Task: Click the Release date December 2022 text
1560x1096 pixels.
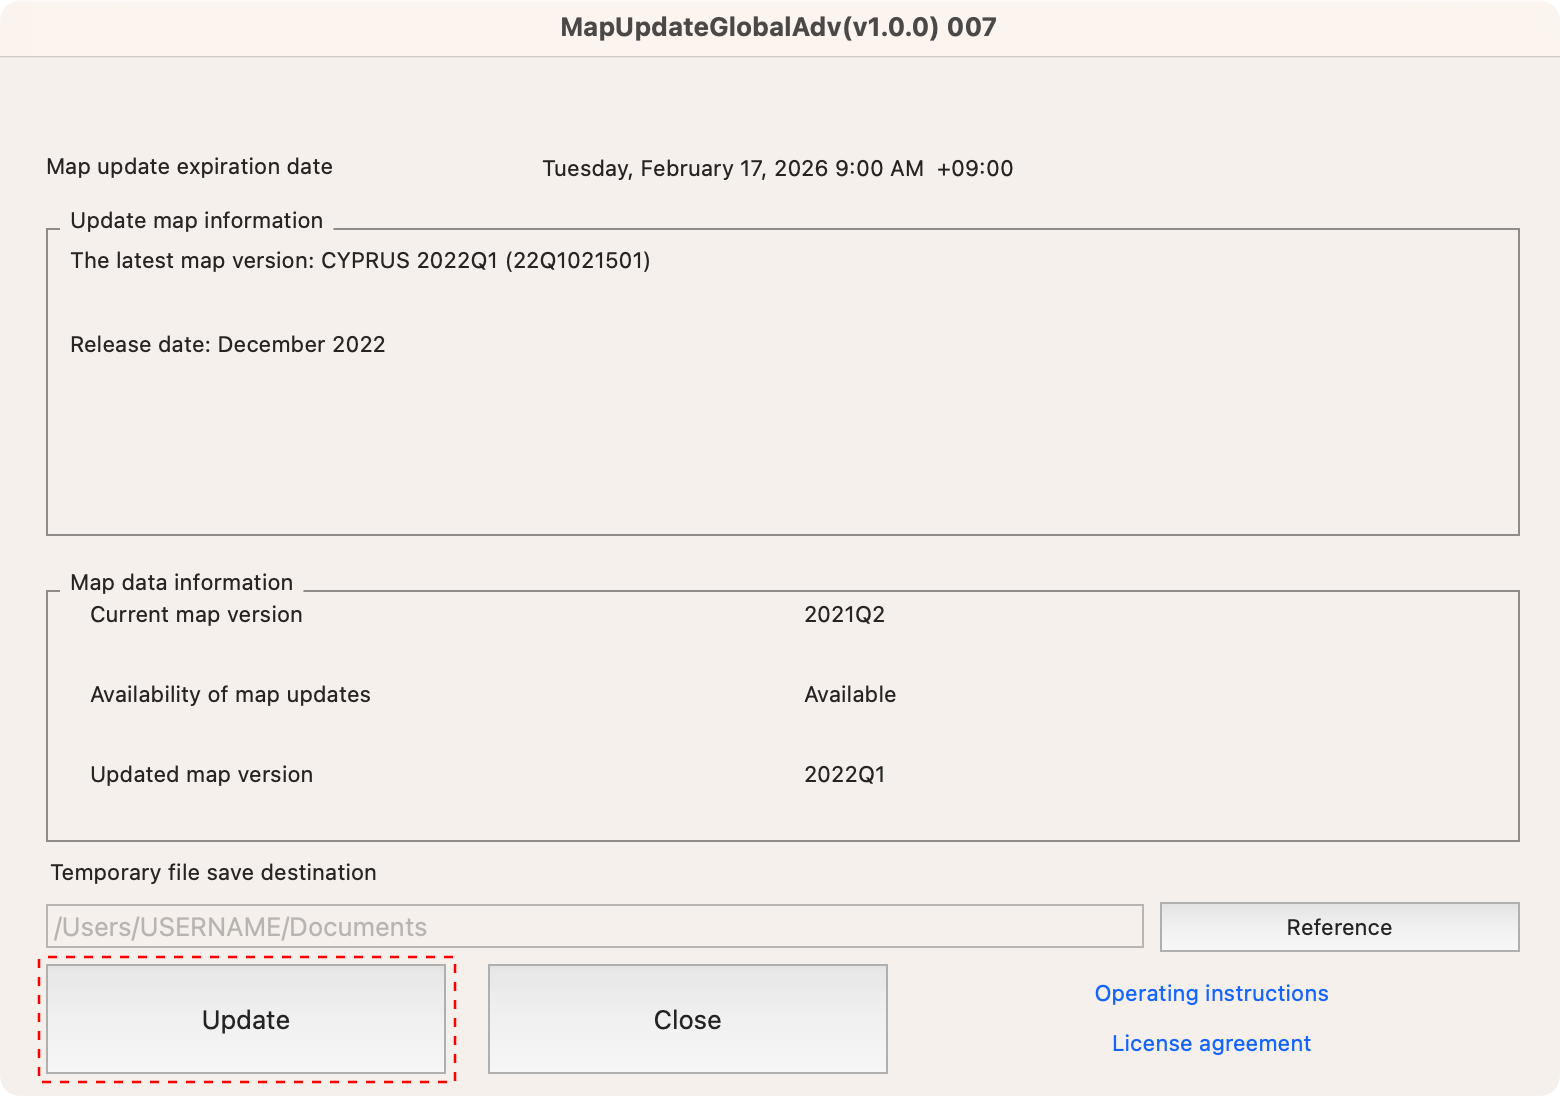Action: (228, 345)
